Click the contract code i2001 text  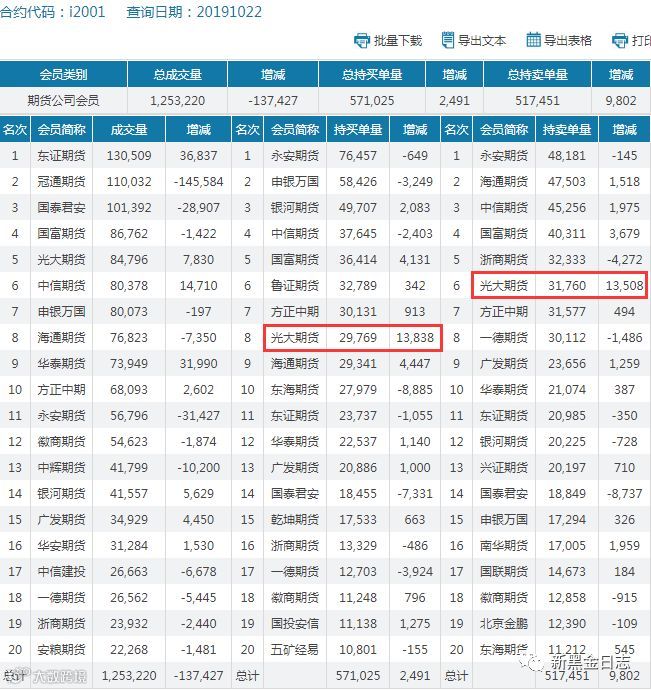point(87,12)
